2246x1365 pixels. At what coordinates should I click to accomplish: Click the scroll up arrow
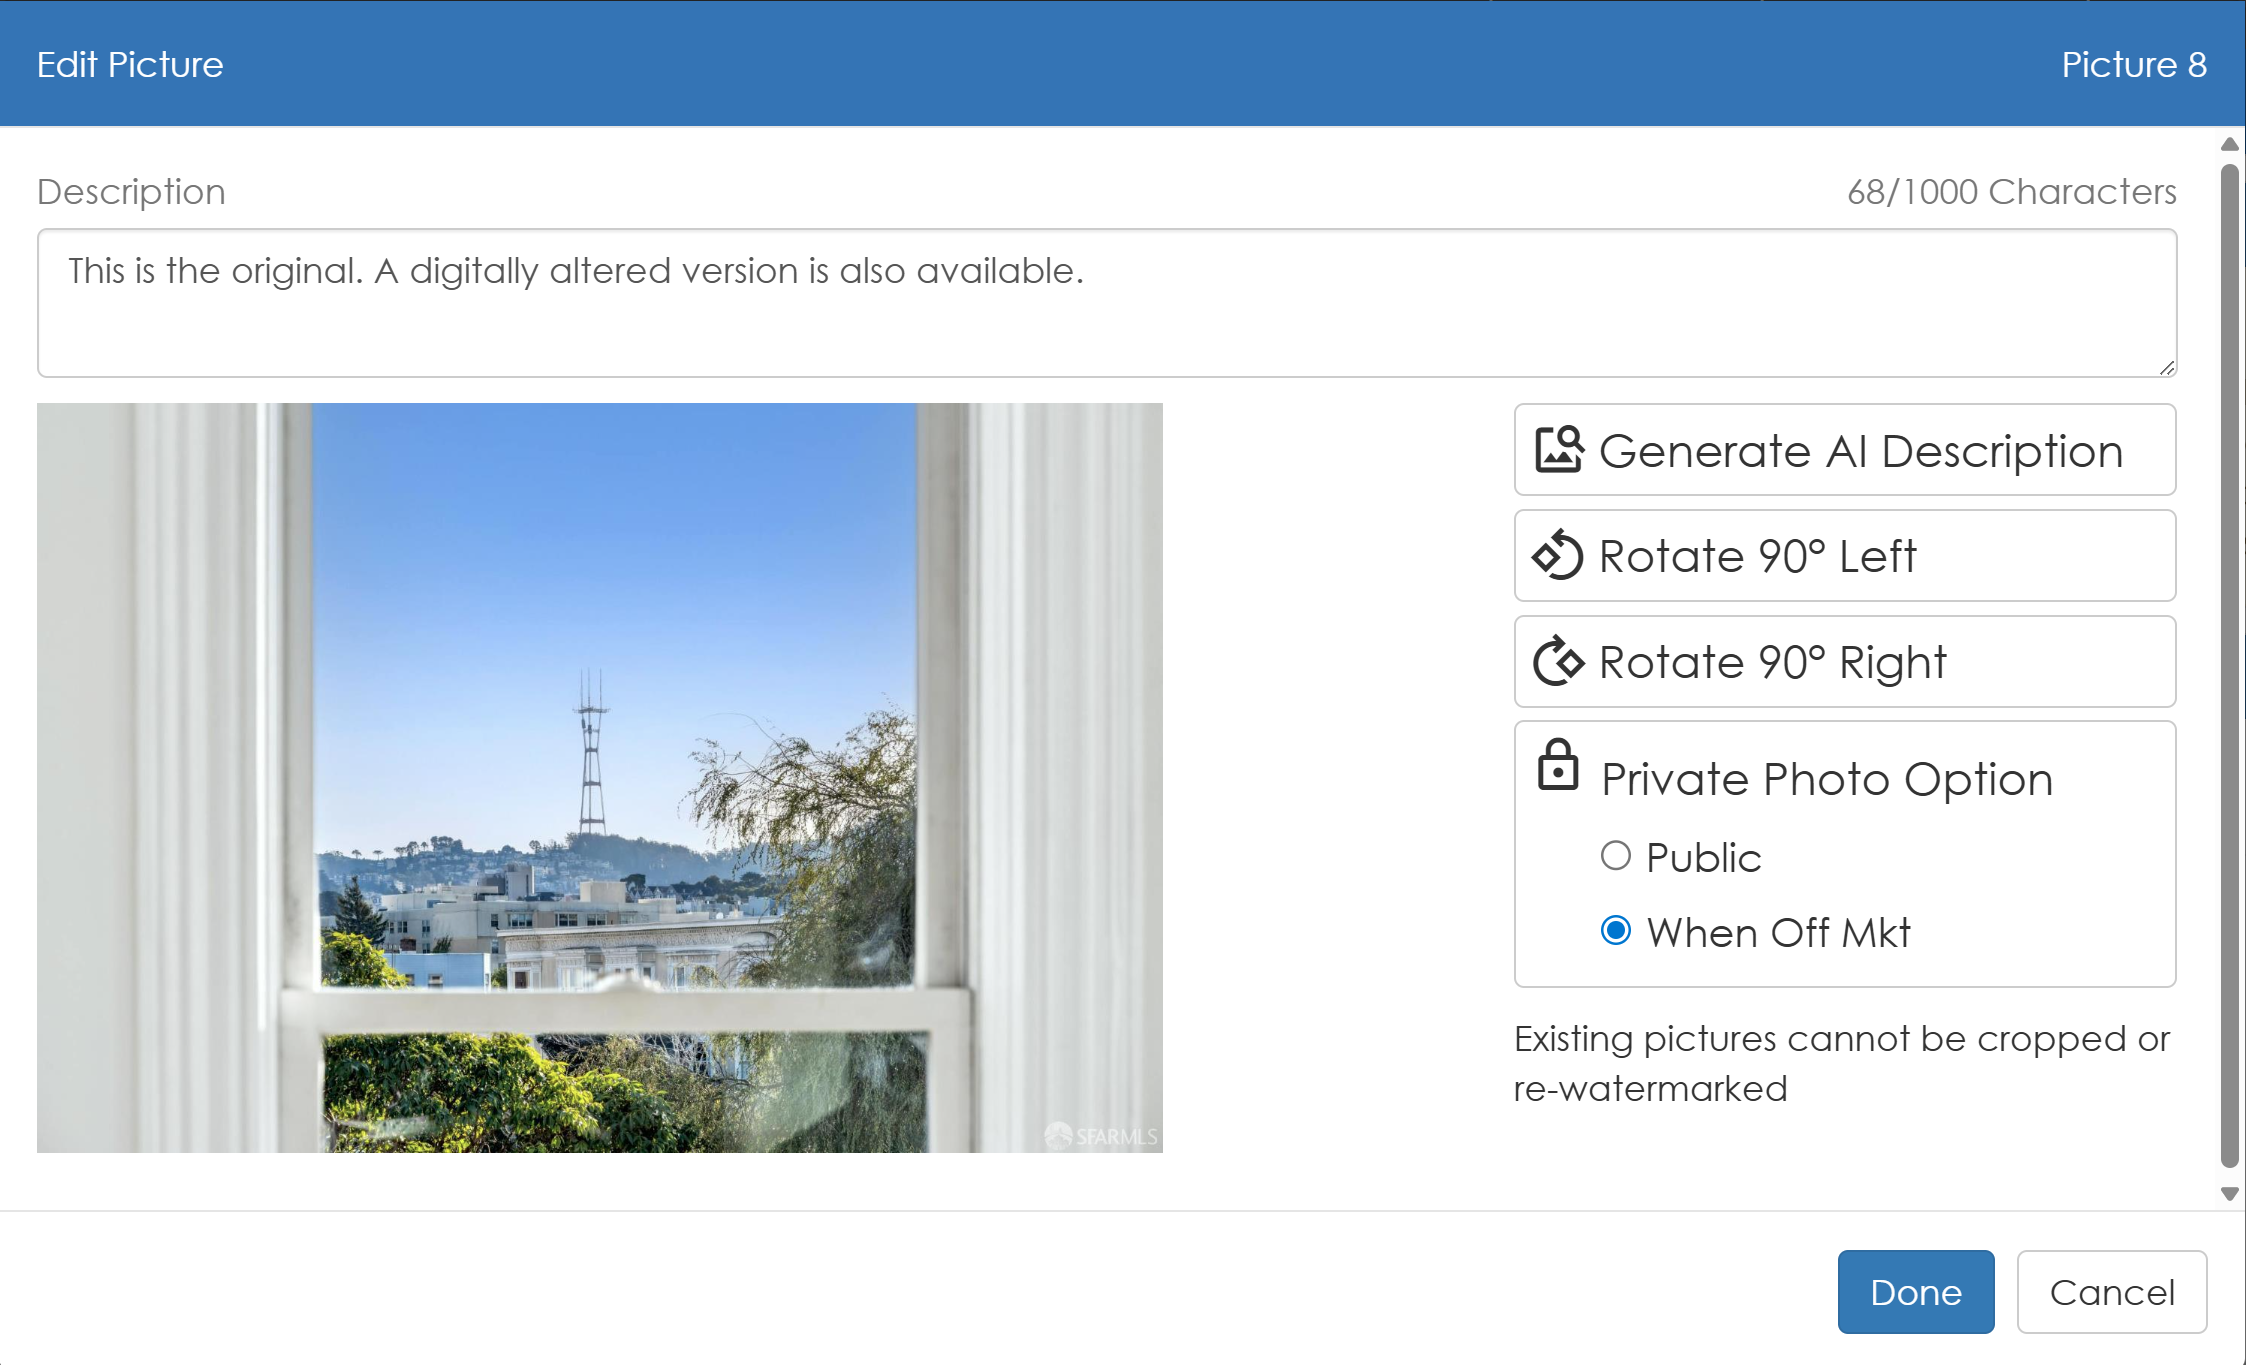coord(2229,145)
